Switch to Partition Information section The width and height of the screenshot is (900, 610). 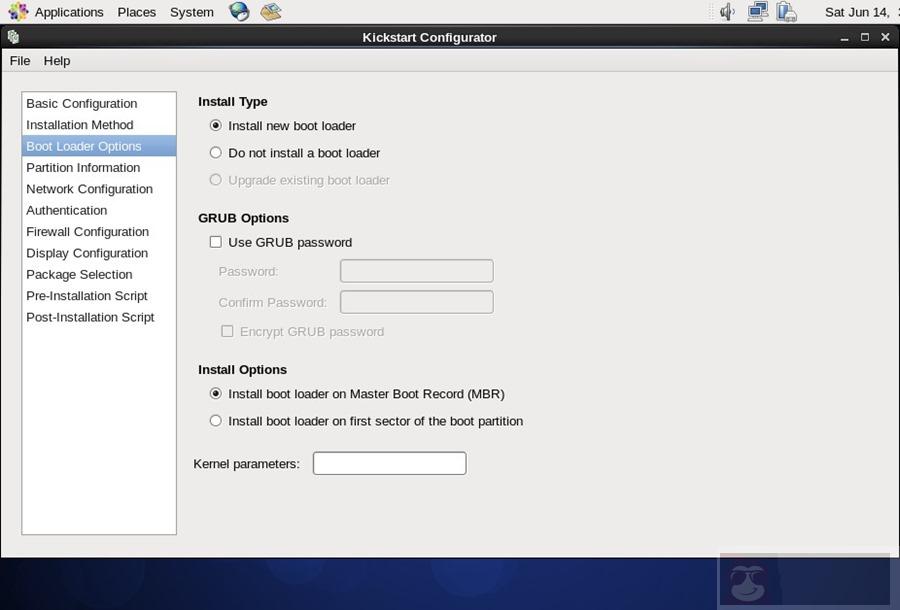click(83, 167)
